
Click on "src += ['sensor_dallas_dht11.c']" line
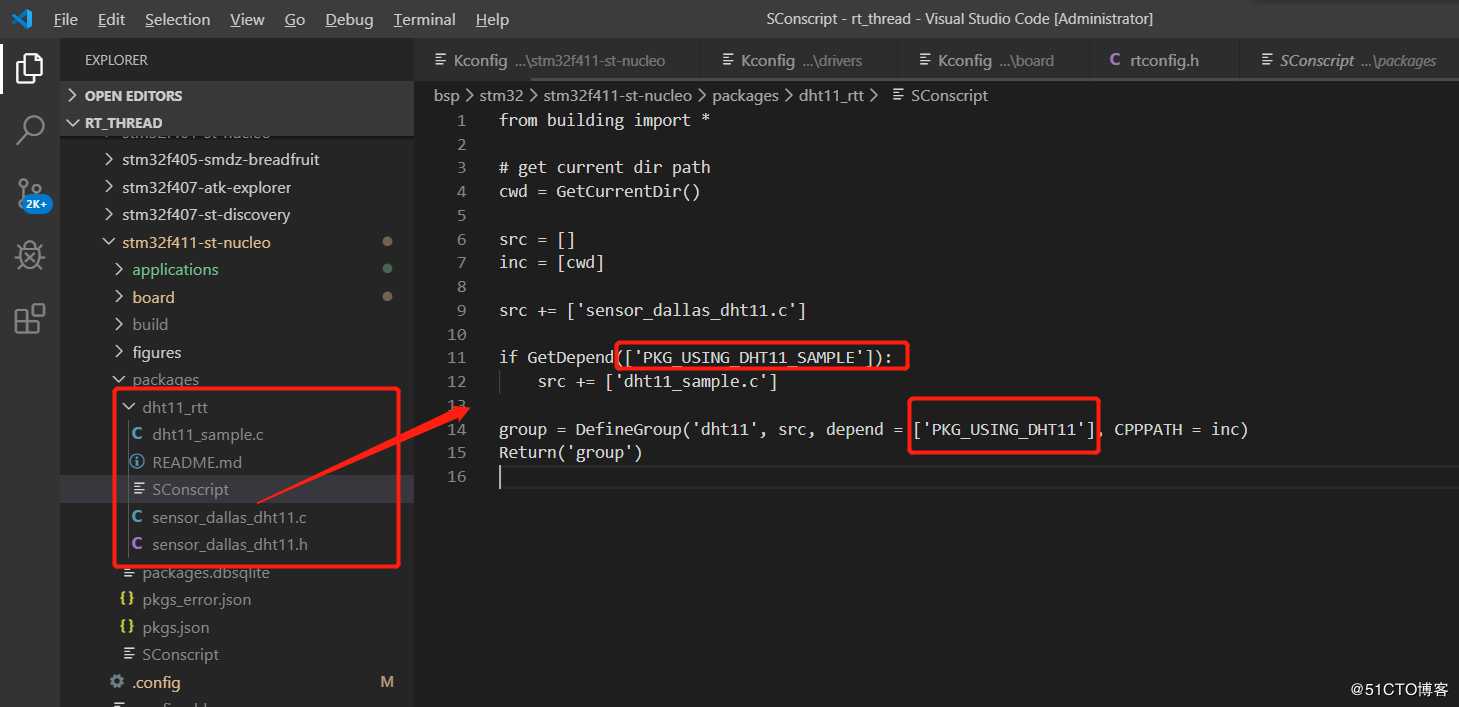pos(652,310)
